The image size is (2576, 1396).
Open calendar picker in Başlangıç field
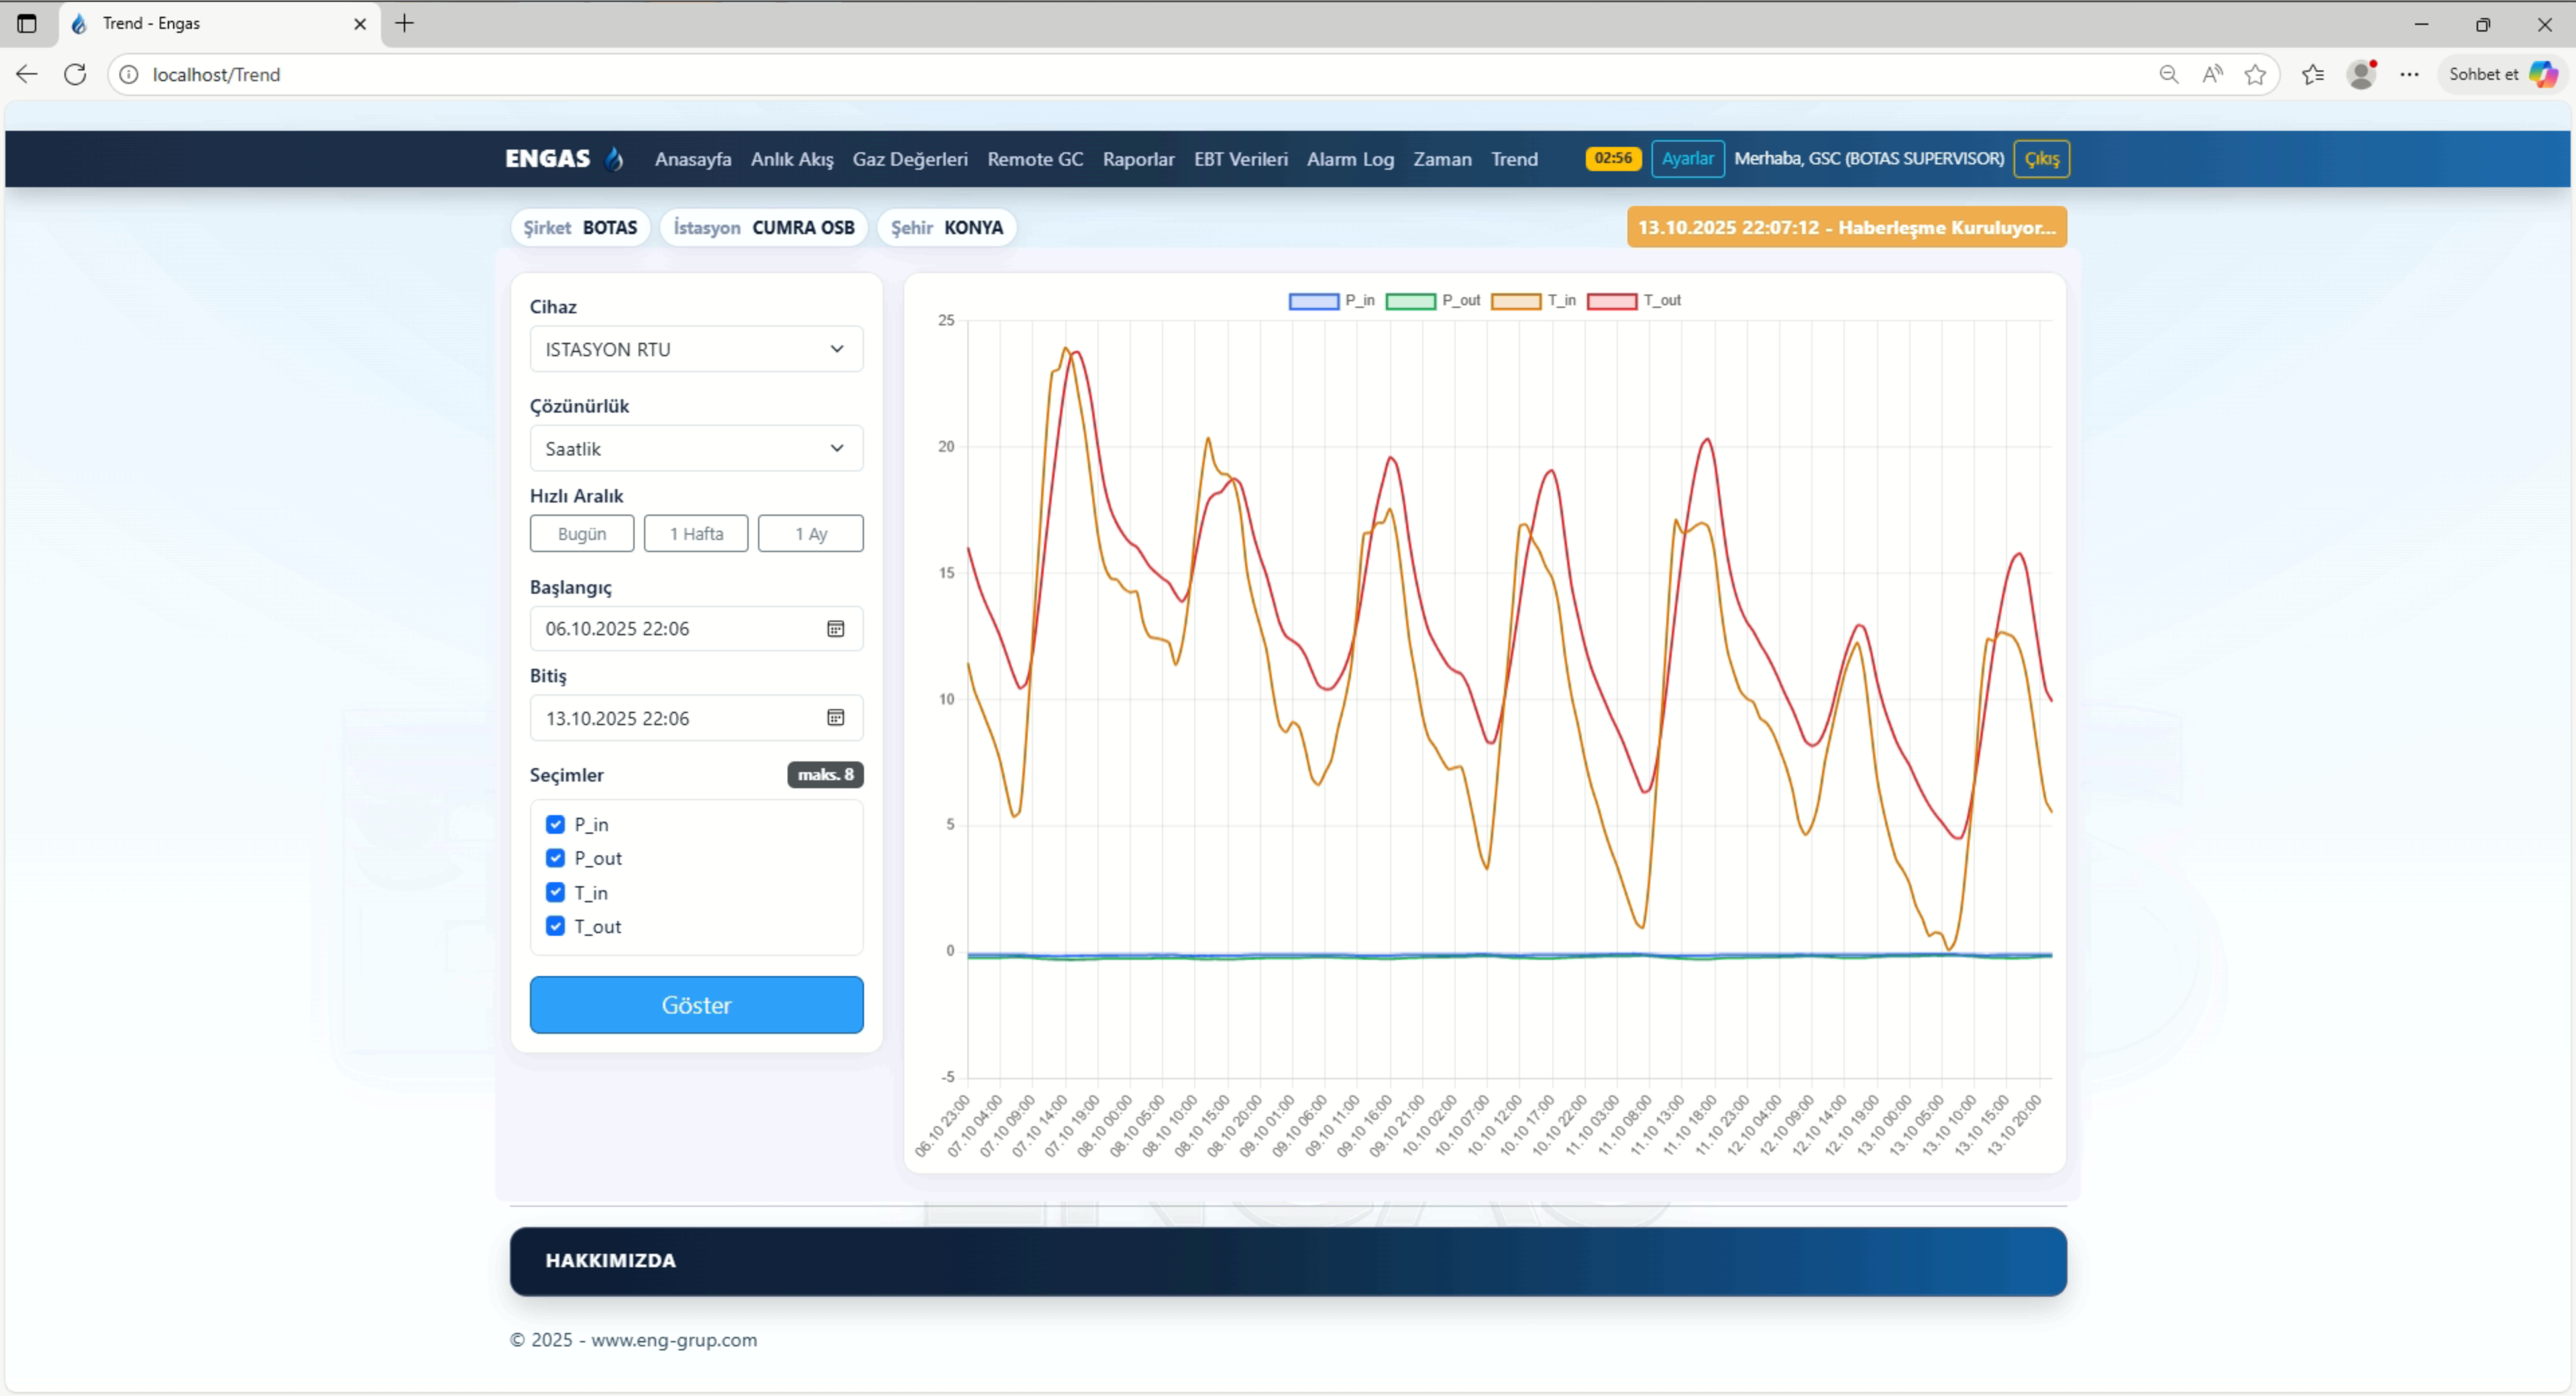tap(835, 628)
